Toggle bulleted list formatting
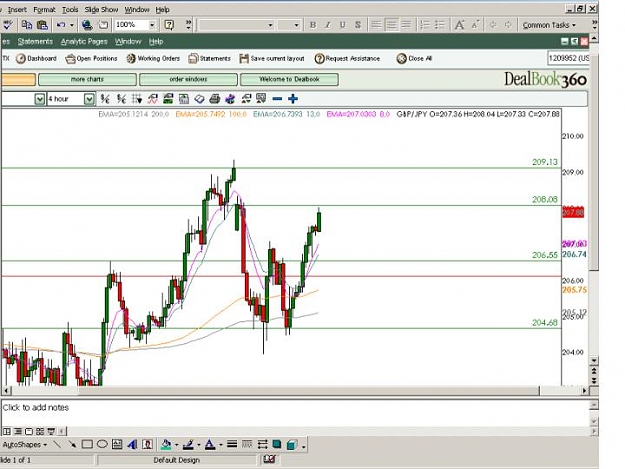This screenshot has width=625, height=469. [440, 25]
